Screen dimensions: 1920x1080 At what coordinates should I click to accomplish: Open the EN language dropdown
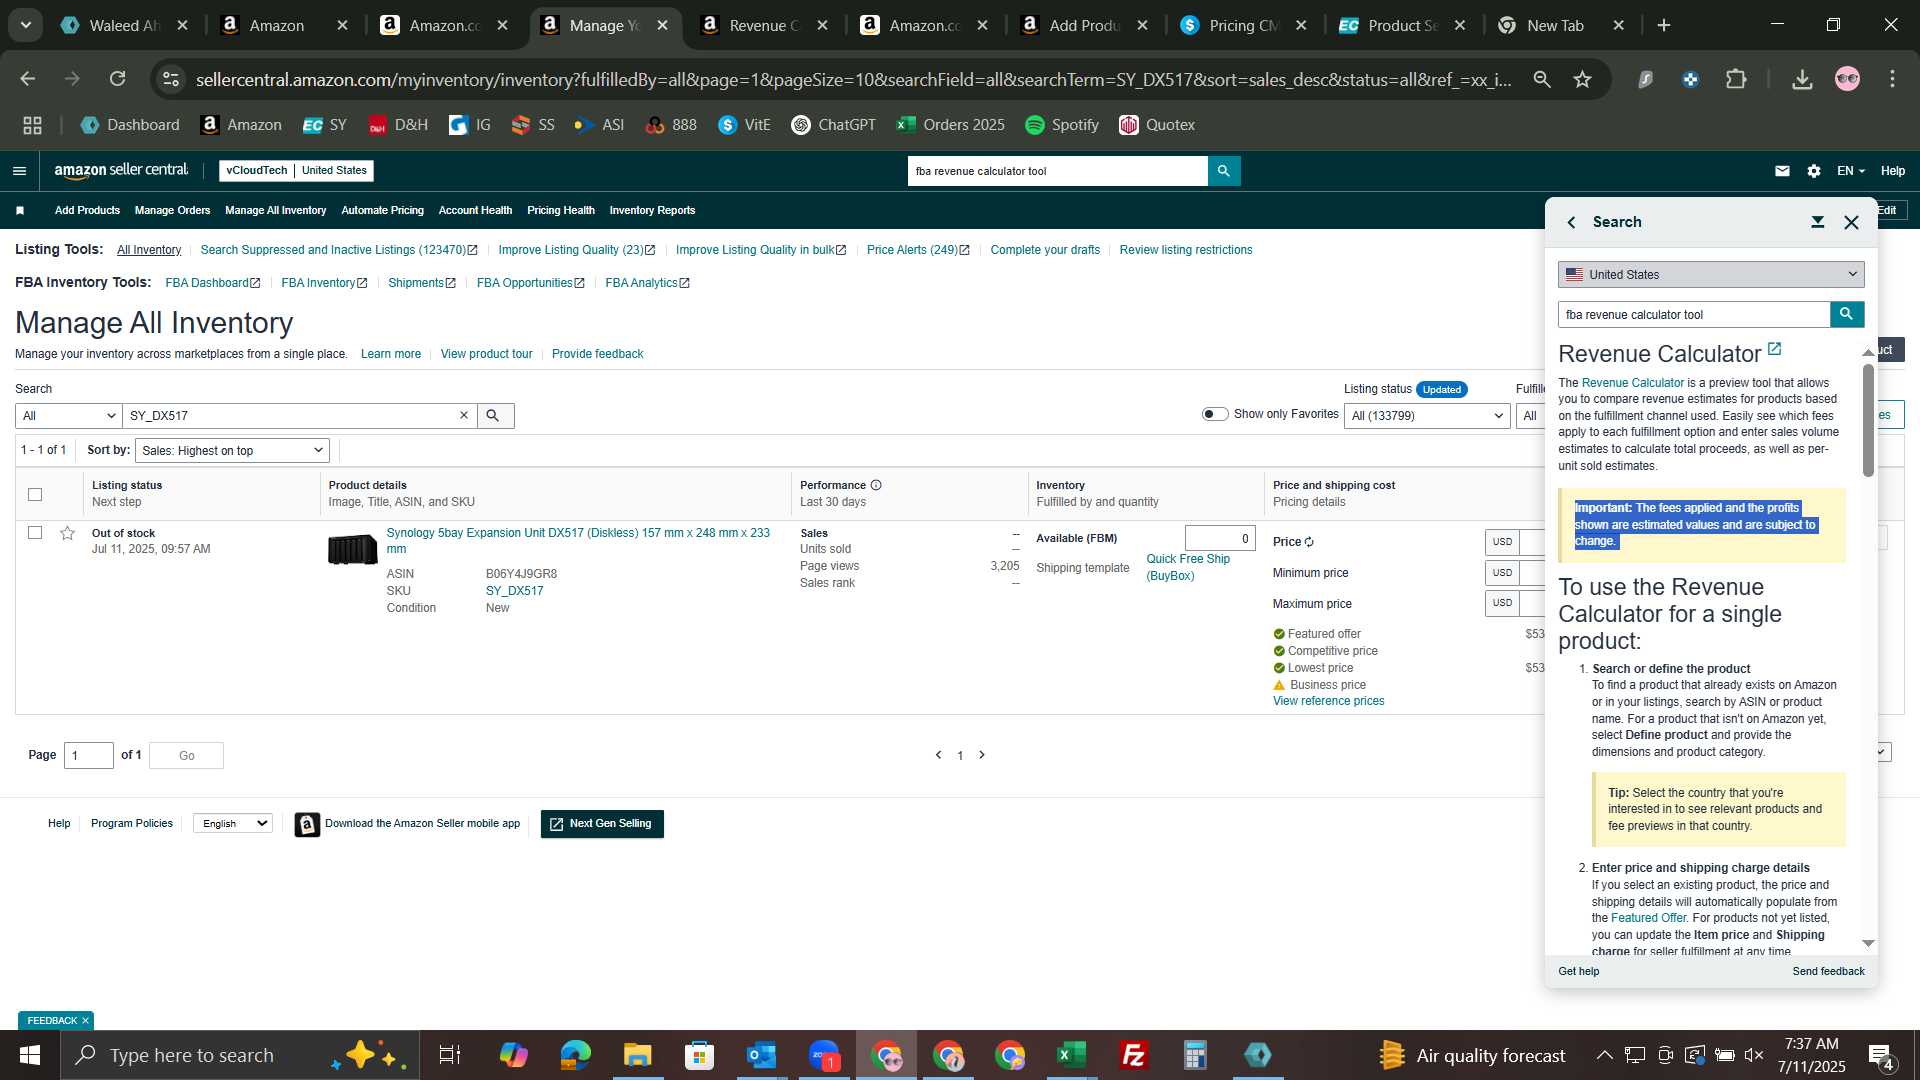click(x=1850, y=171)
